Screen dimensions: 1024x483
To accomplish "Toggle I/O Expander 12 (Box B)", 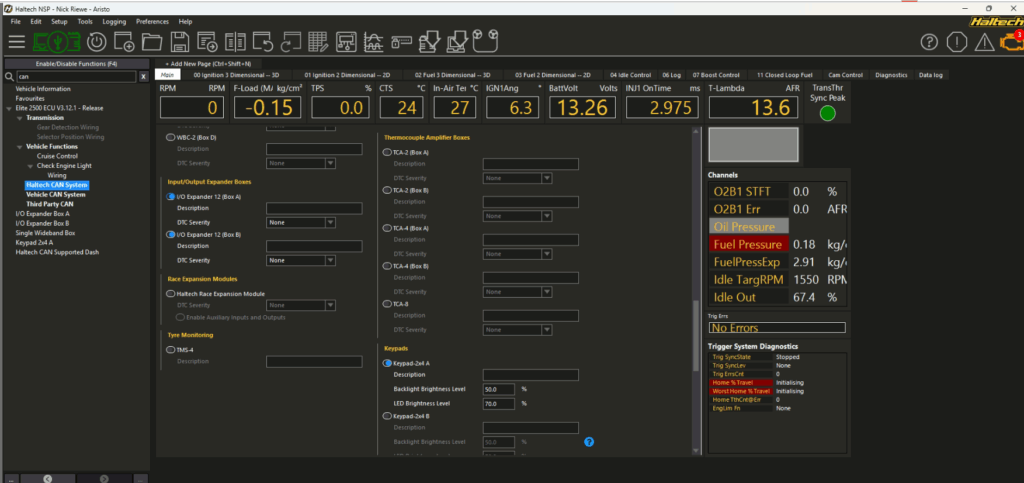I will click(x=171, y=234).
